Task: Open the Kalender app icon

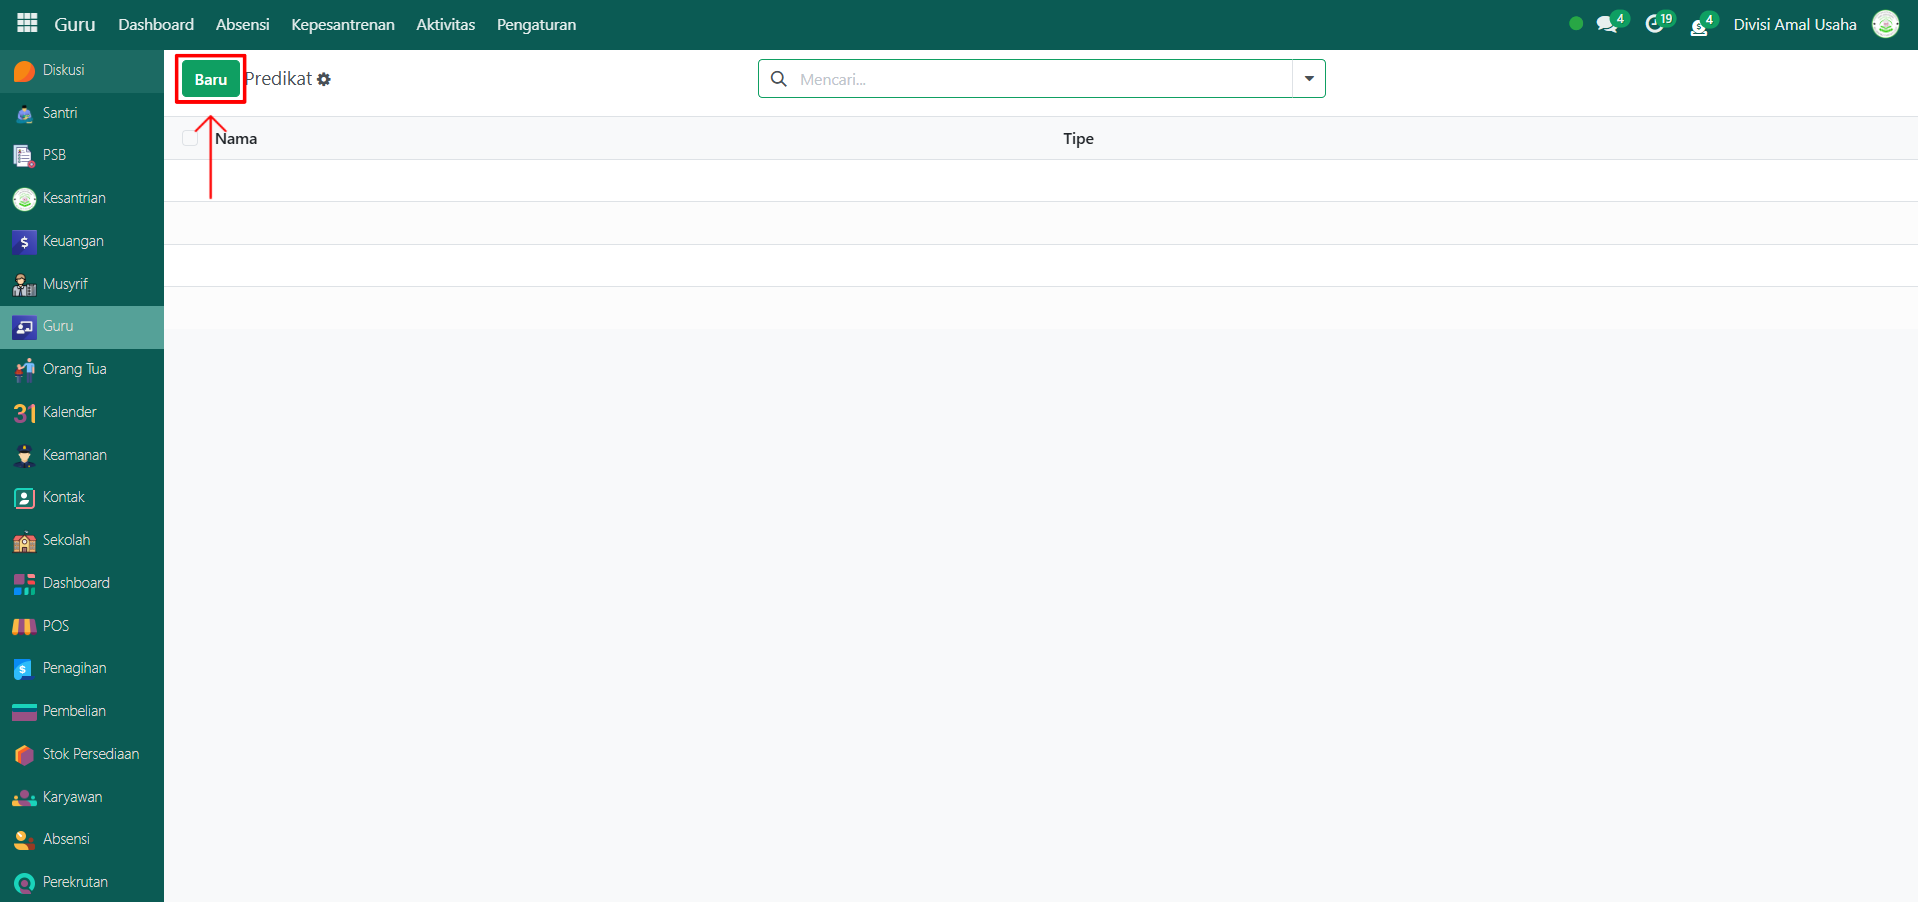Action: coord(24,413)
